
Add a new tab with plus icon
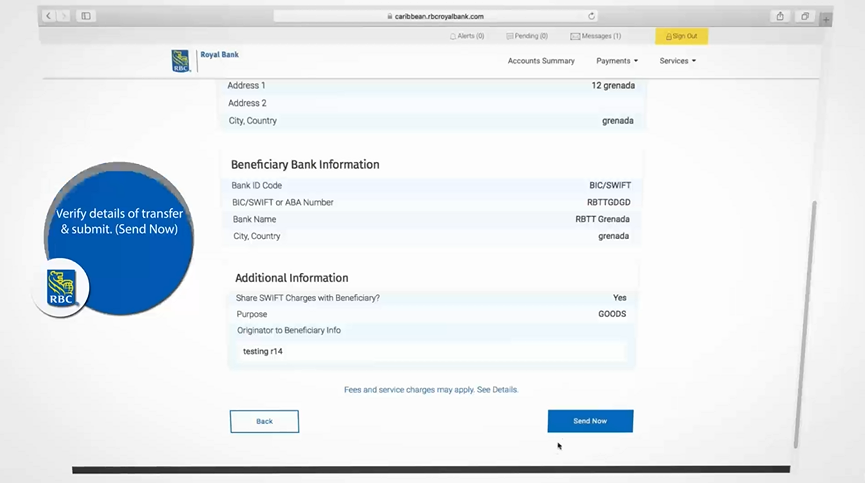click(x=825, y=19)
